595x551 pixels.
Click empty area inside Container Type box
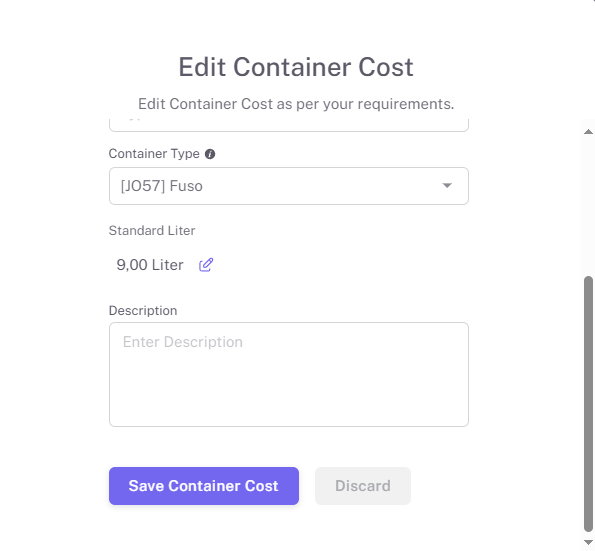coord(323,186)
